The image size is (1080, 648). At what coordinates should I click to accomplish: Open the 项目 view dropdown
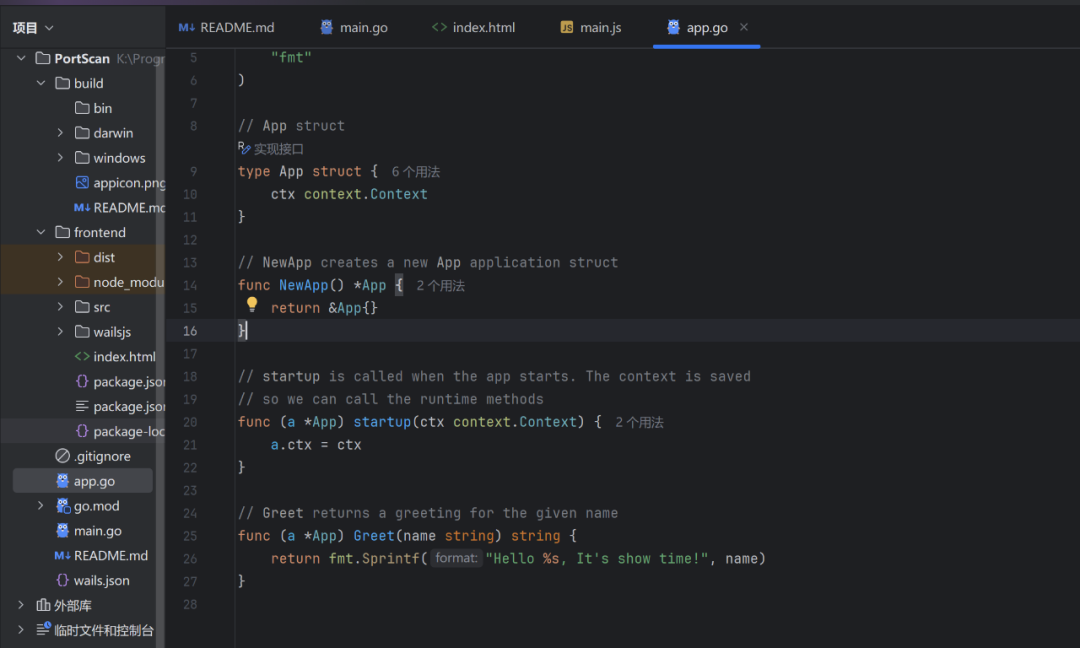pos(32,28)
